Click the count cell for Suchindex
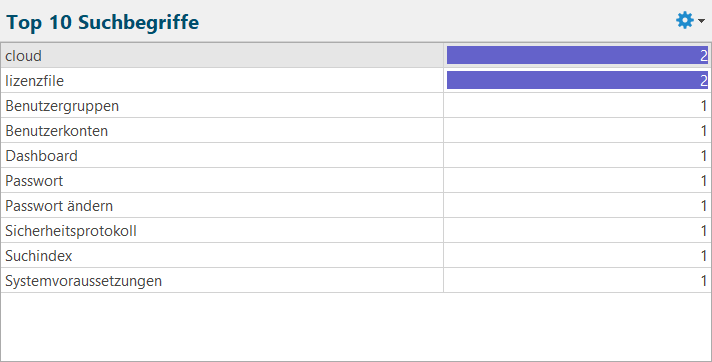 [x=577, y=255]
